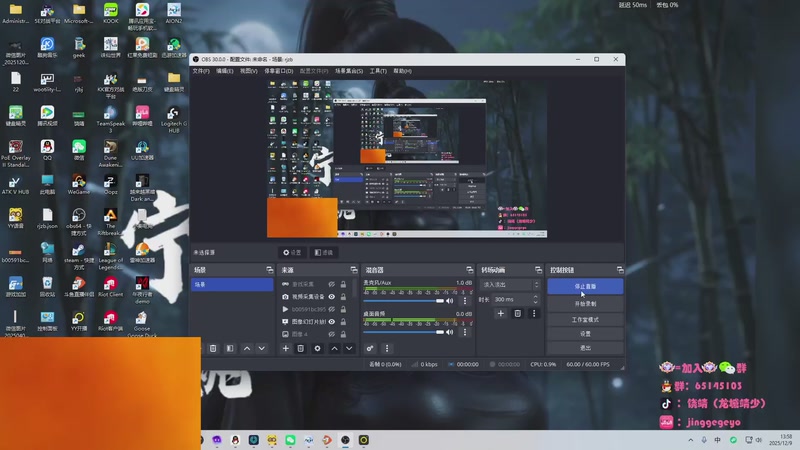Open advanced audio properties with the gears icon
This screenshot has height=450, width=800.
click(370, 348)
